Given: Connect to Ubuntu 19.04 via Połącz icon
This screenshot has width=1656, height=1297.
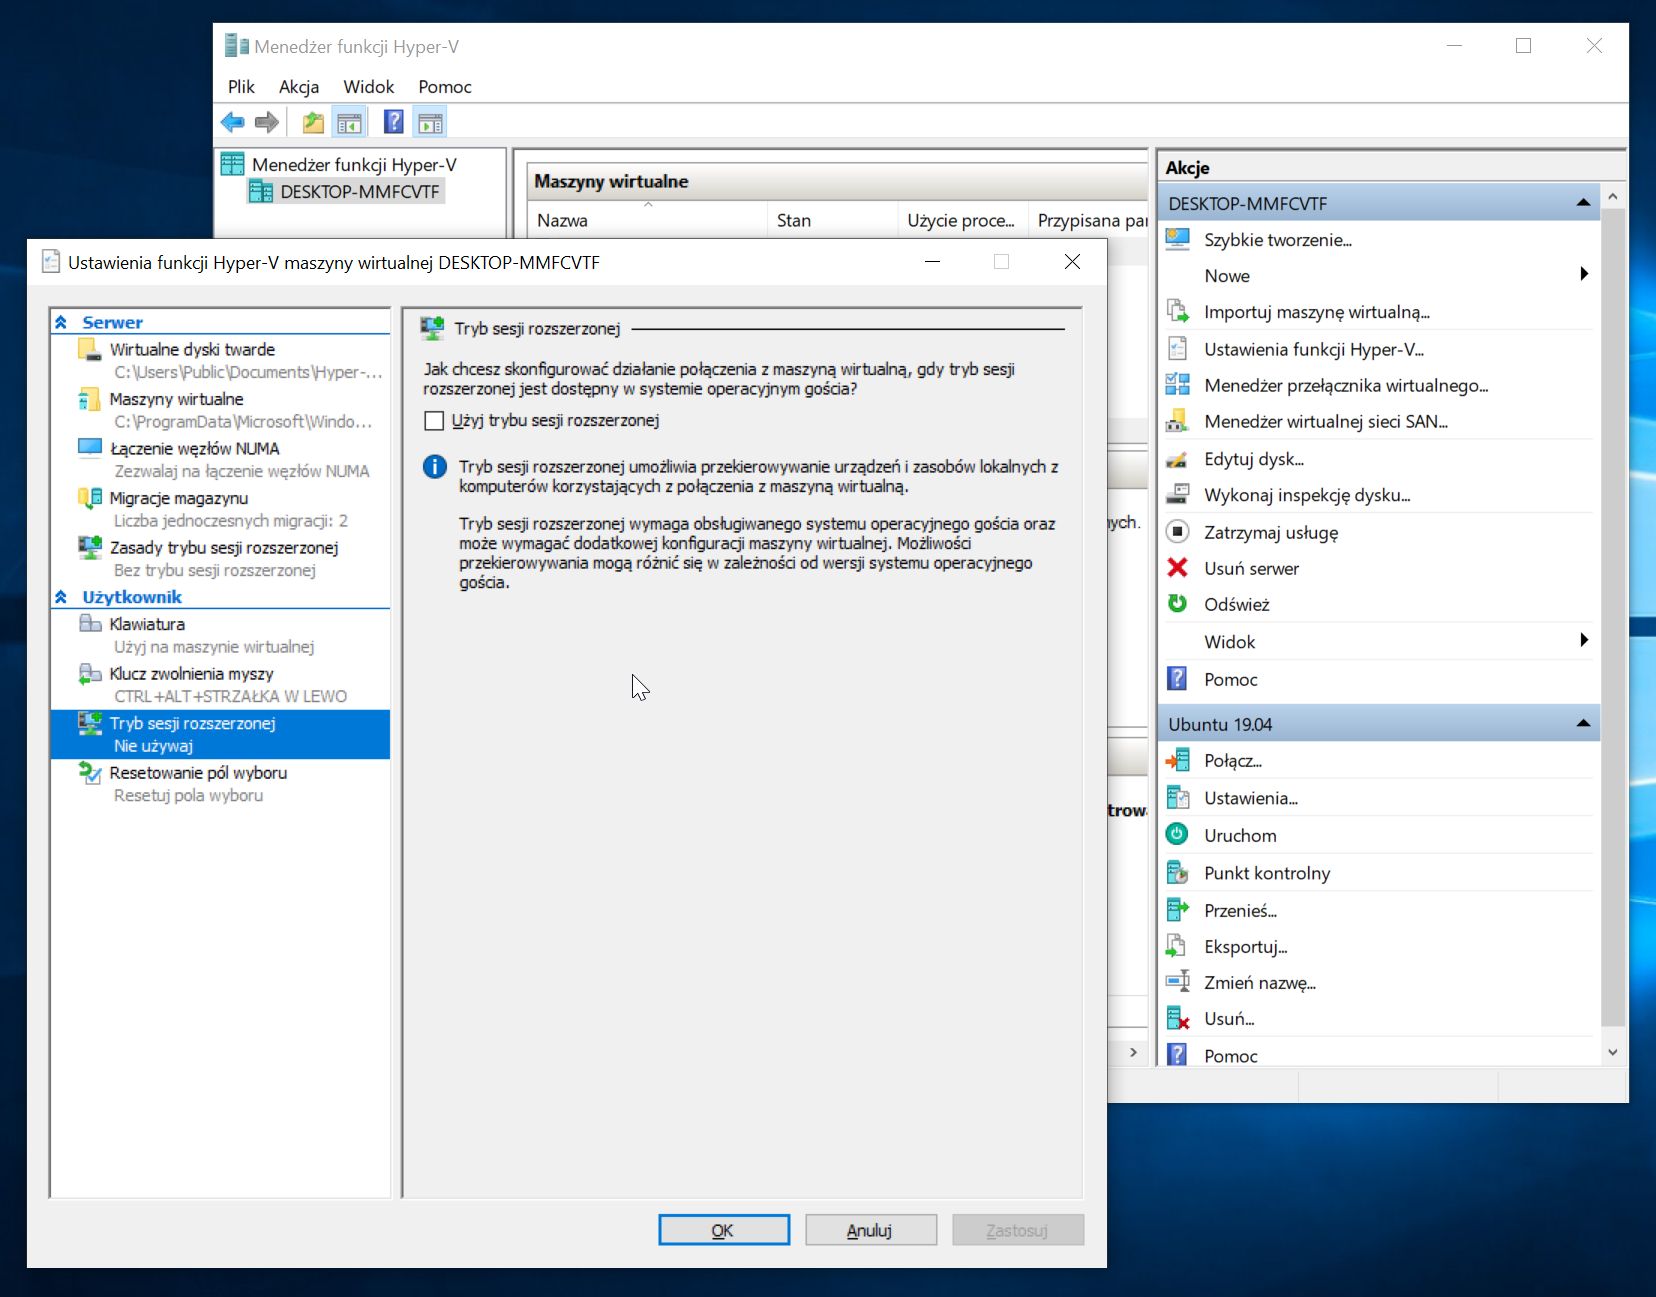Looking at the screenshot, I should coord(1177,760).
